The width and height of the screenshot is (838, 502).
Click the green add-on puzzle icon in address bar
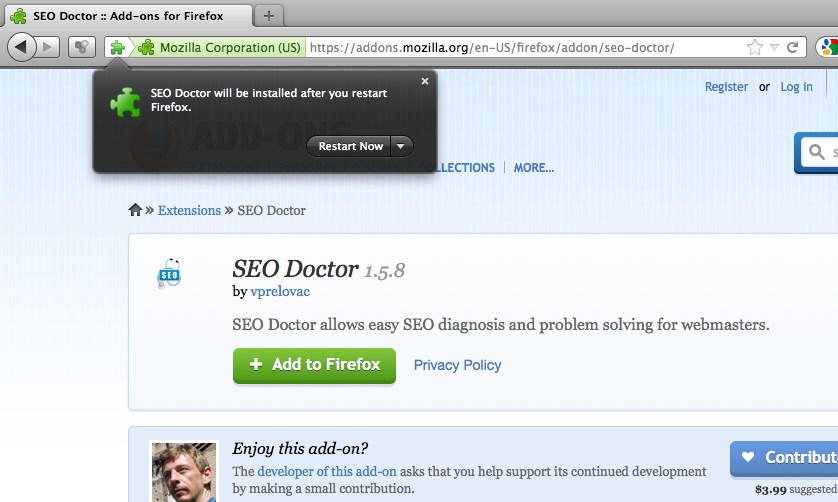[118, 48]
